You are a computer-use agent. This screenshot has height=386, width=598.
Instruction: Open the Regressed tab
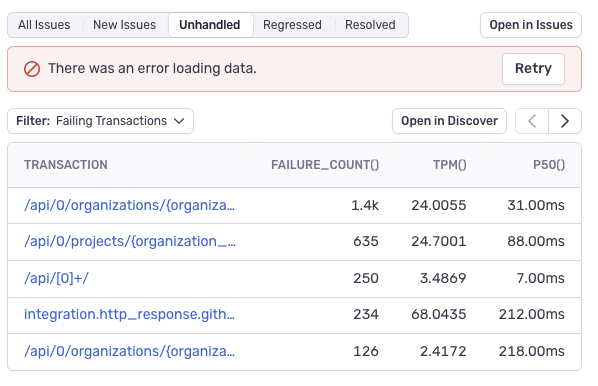(x=292, y=25)
